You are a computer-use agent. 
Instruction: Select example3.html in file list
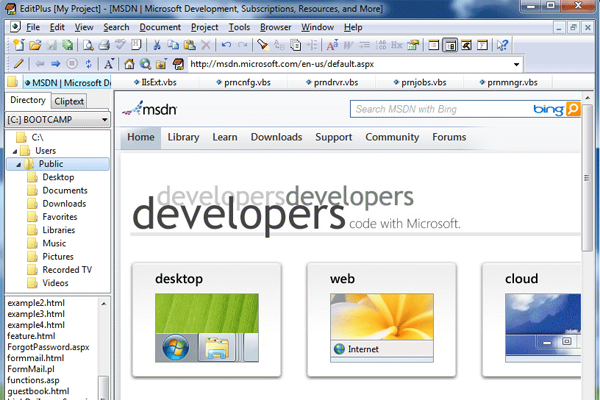[x=36, y=314]
